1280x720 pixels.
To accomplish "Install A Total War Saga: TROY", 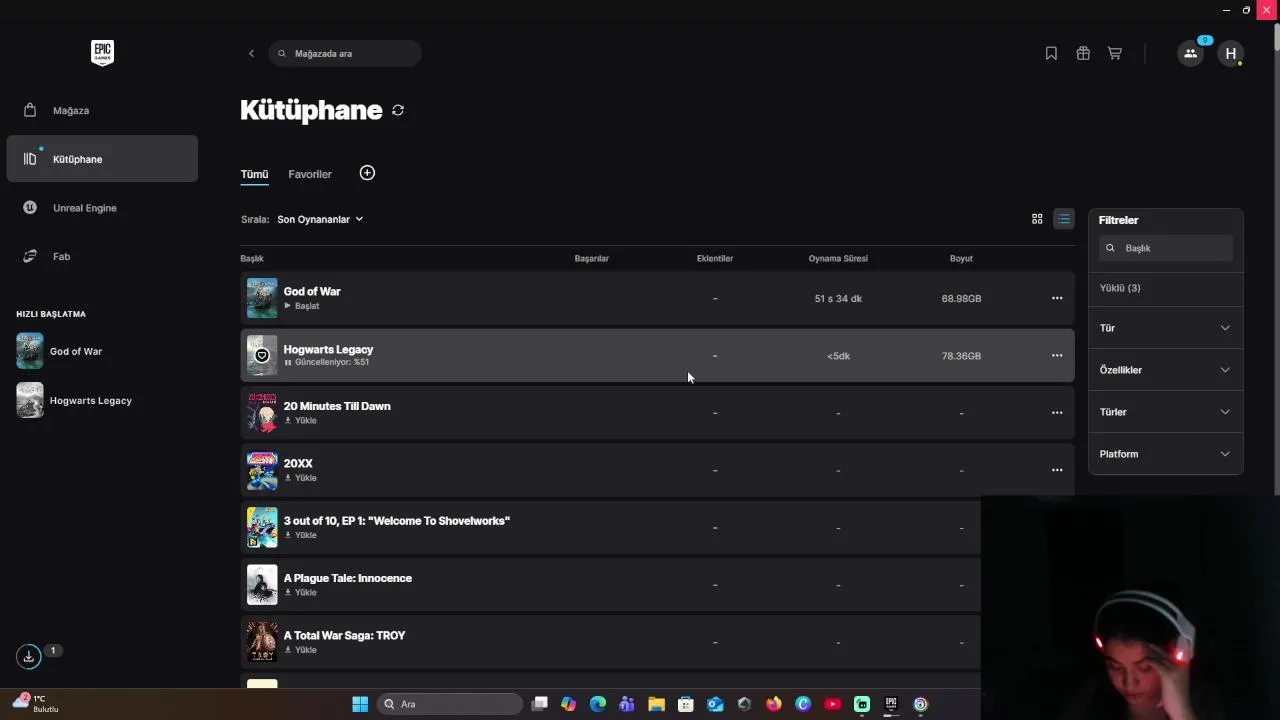I will [300, 650].
